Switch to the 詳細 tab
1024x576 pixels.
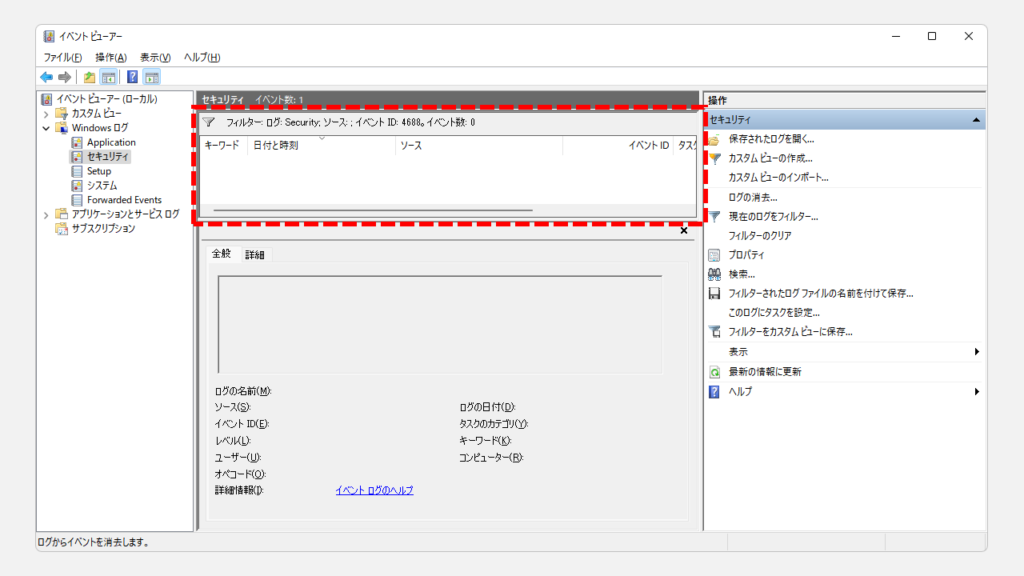click(x=255, y=255)
